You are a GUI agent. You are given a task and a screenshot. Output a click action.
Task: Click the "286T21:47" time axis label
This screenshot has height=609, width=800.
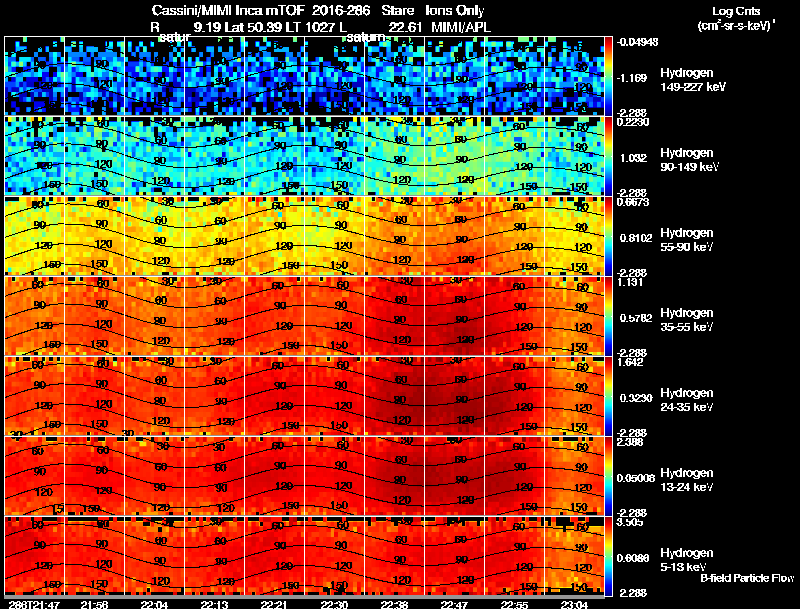point(35,604)
